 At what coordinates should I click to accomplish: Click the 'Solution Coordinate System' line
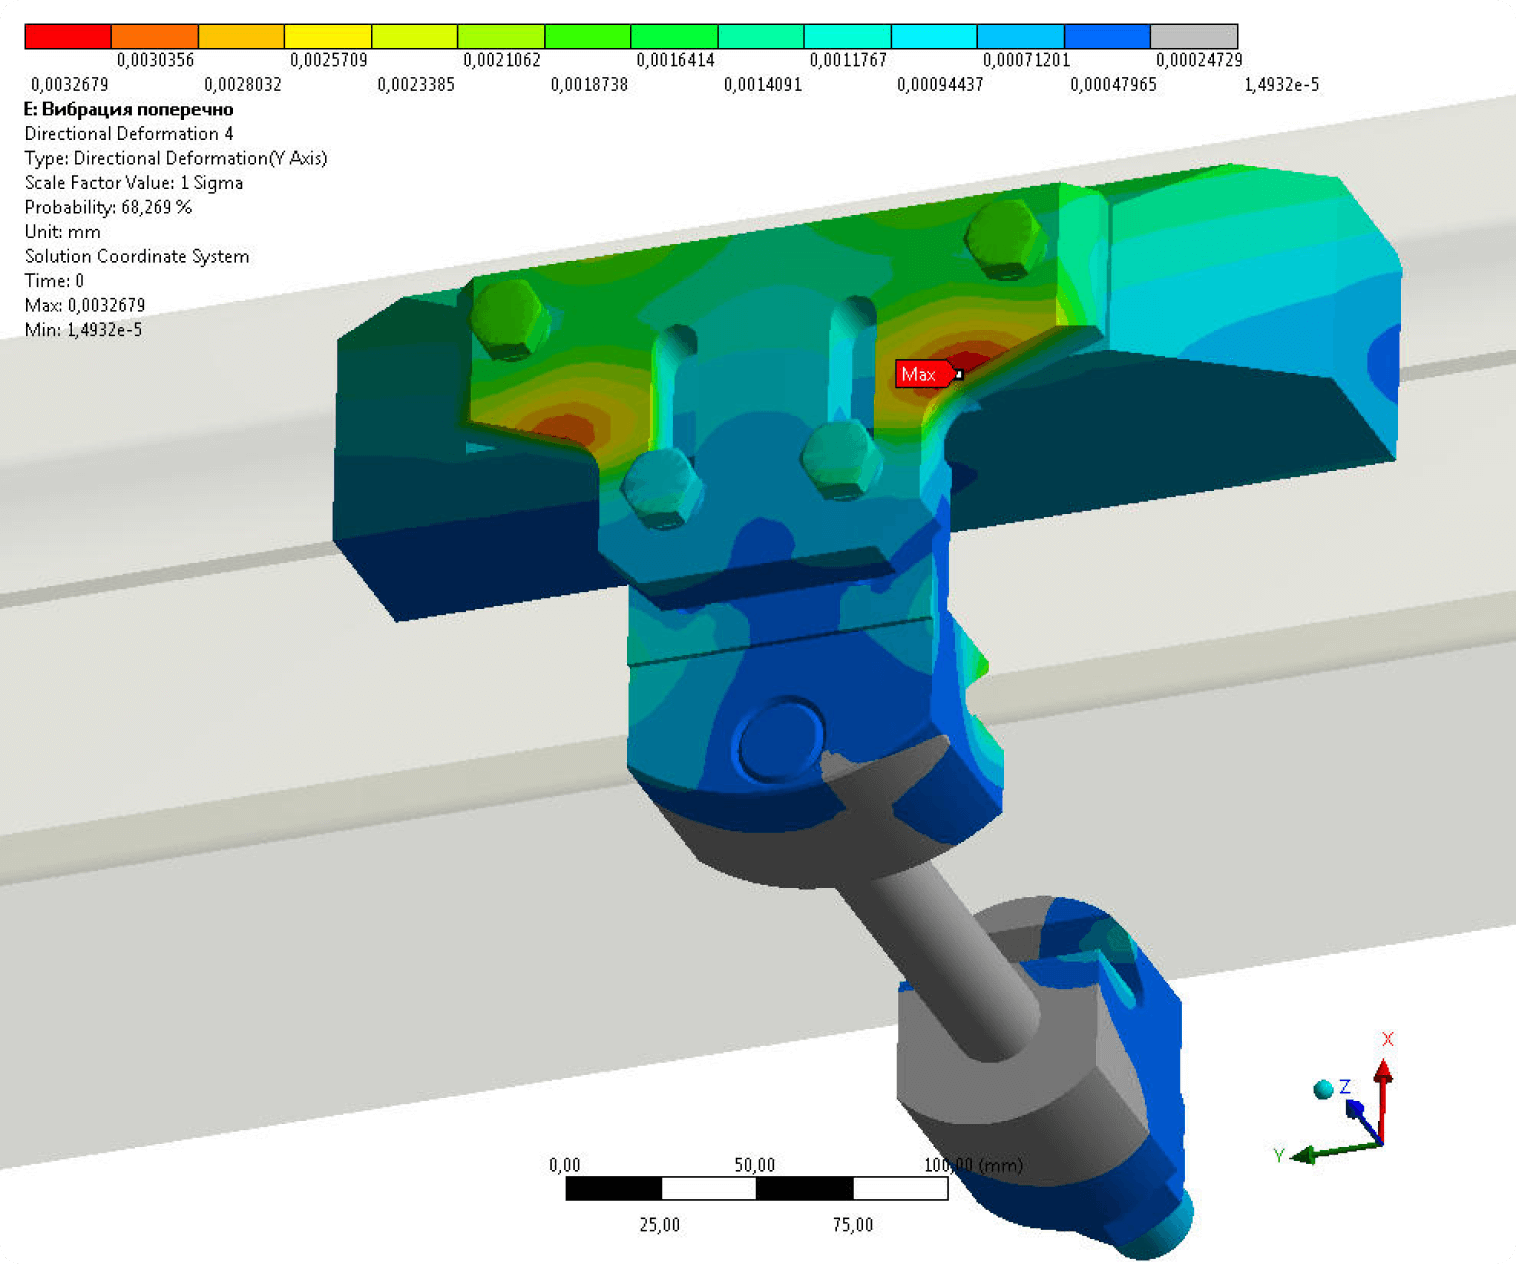click(x=137, y=256)
